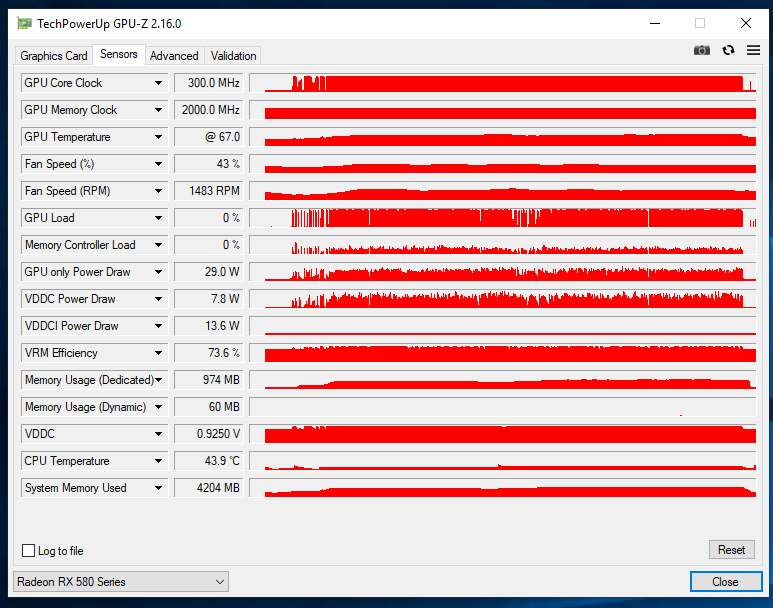This screenshot has height=608, width=773.
Task: Click the VRM Efficiency history graph
Action: click(503, 353)
